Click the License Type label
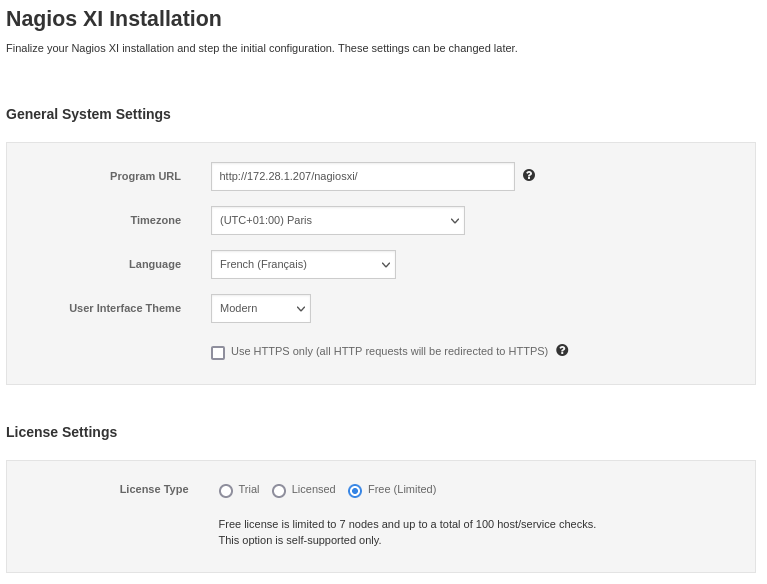This screenshot has height=584, width=767. [154, 490]
